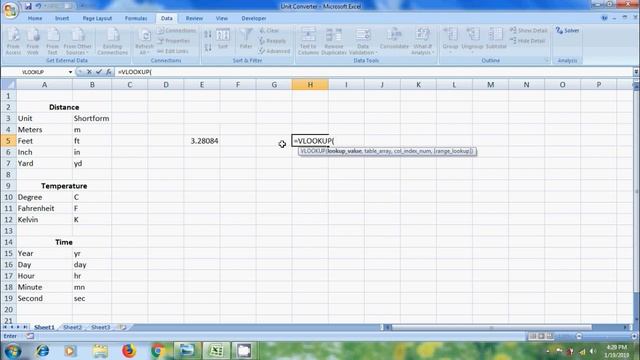The width and height of the screenshot is (640, 360).
Task: Switch to the Home tab
Action: pos(35,18)
